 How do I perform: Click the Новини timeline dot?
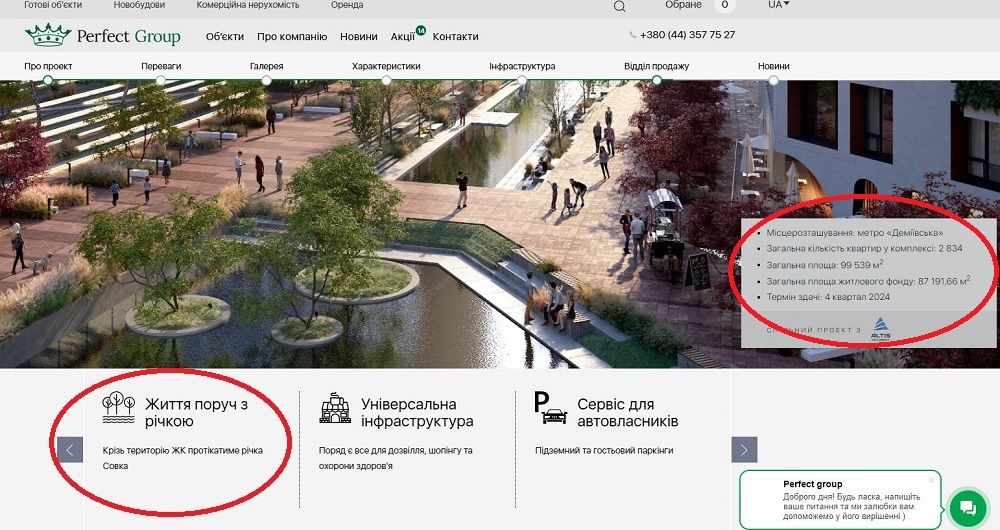[774, 80]
